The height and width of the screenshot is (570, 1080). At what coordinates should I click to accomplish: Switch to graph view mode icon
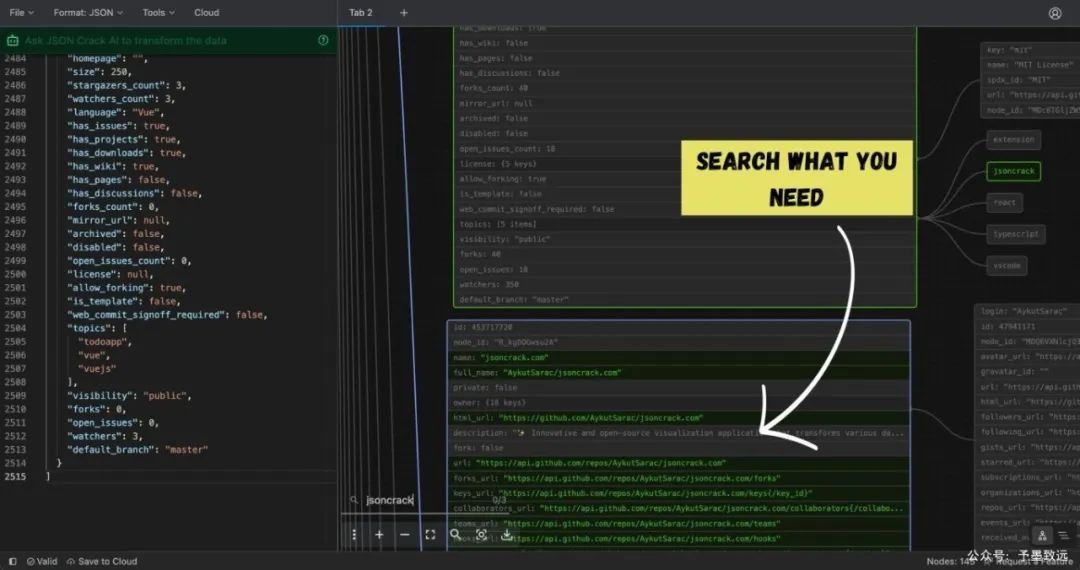coord(1043,536)
